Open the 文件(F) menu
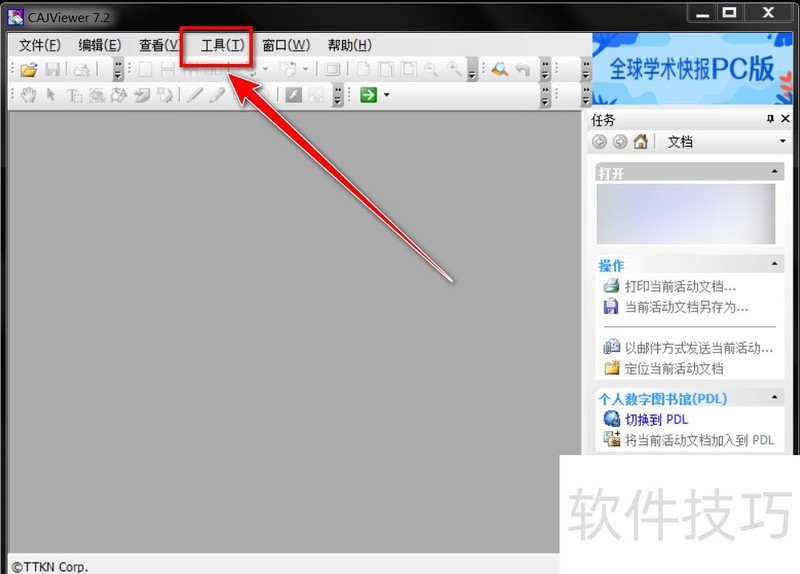 tap(40, 45)
